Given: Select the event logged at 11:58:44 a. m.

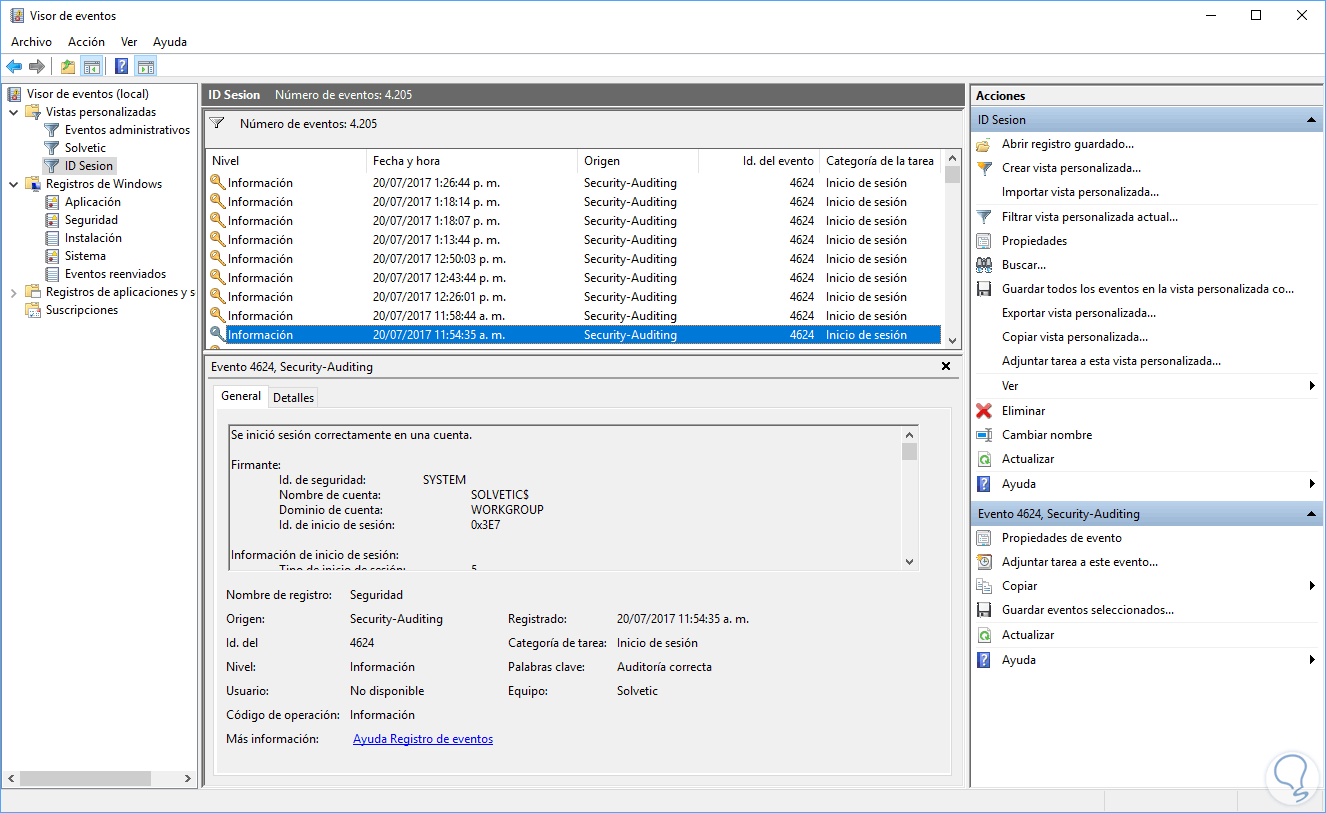Looking at the screenshot, I should [573, 316].
